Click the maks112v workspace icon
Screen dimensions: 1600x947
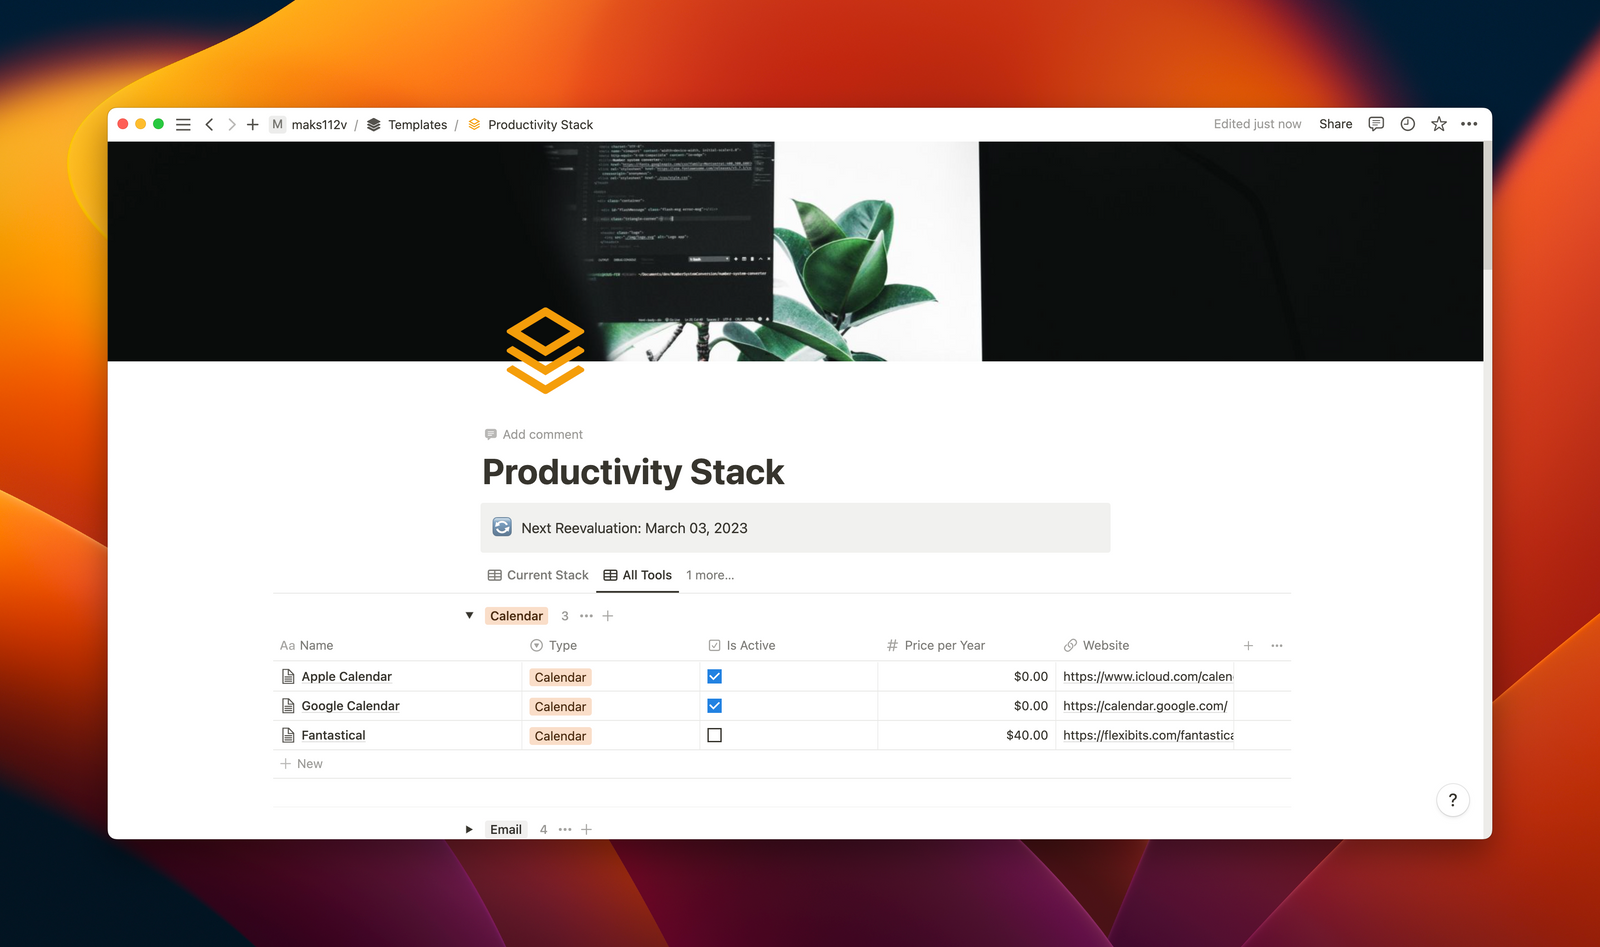click(x=277, y=125)
